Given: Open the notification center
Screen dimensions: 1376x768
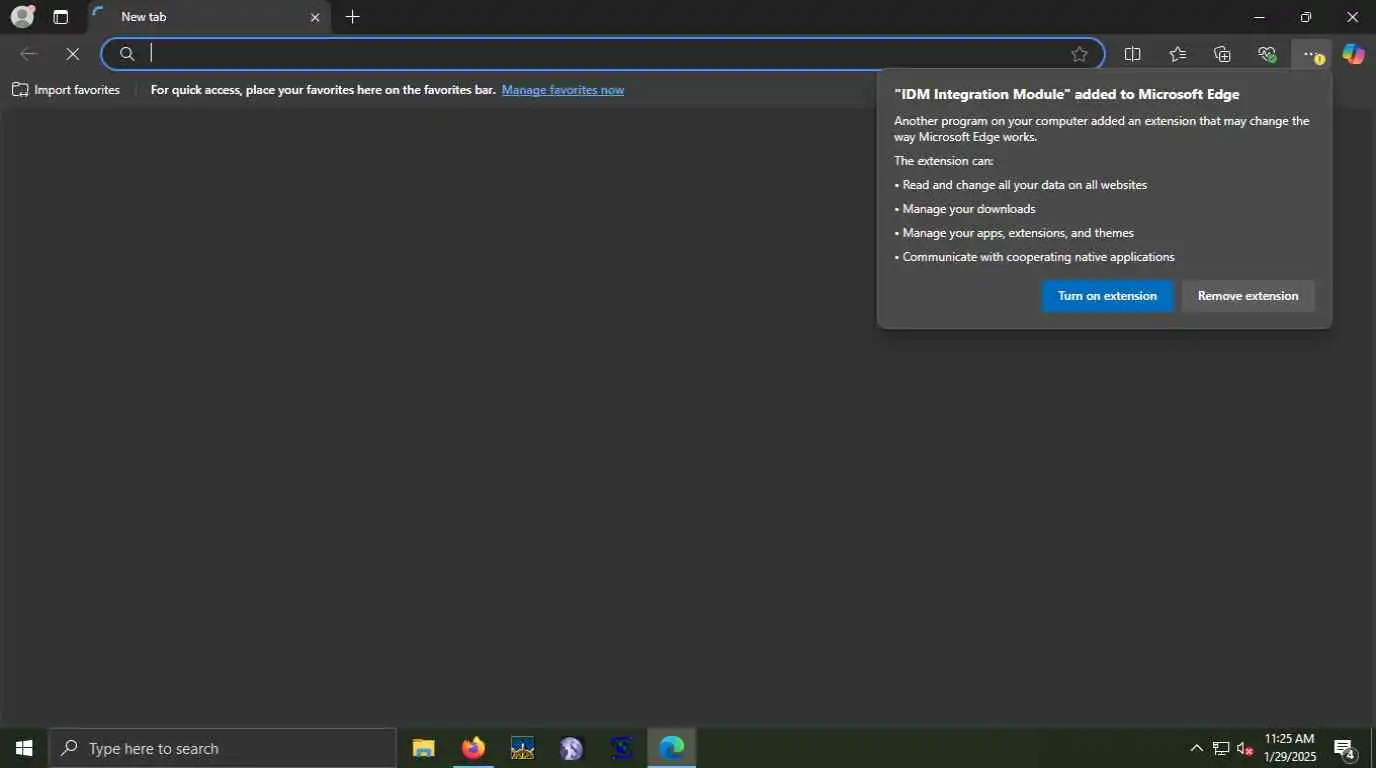Looking at the screenshot, I should tap(1345, 748).
